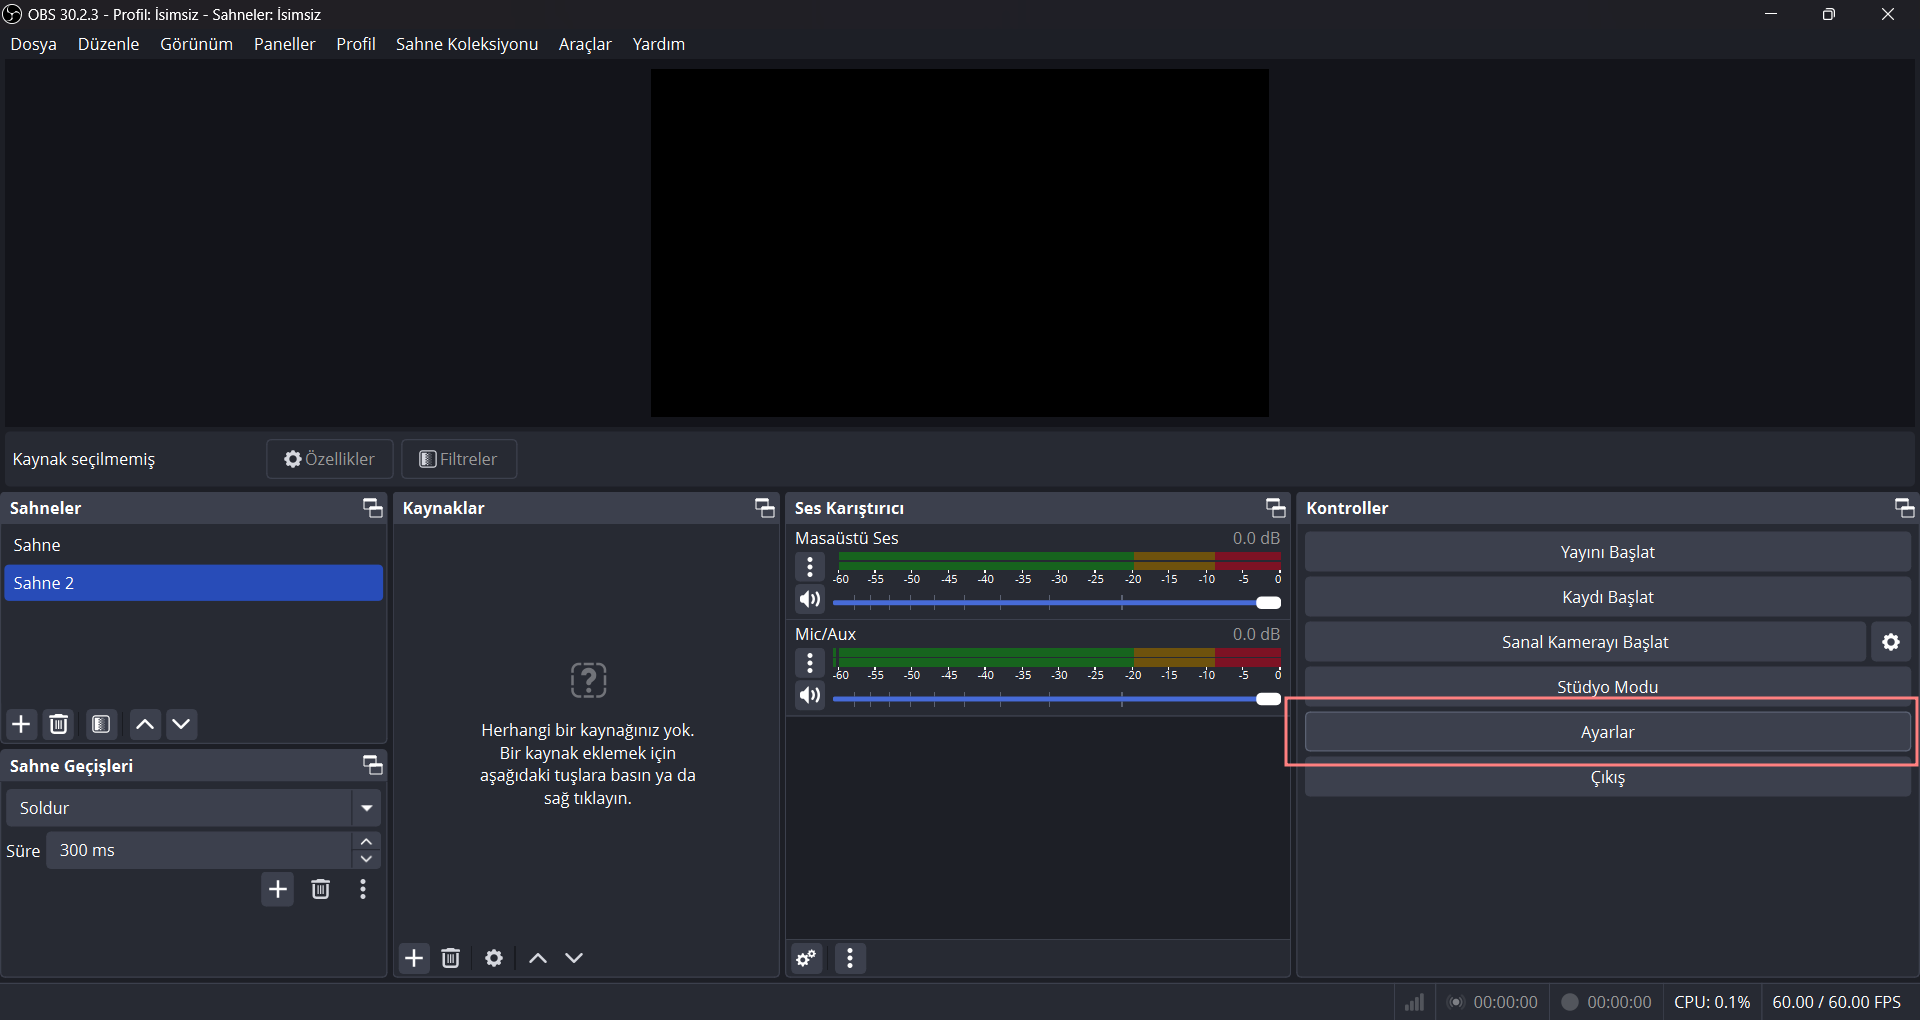Open source properties gear in Kaynaklar
Image resolution: width=1920 pixels, height=1020 pixels.
(494, 958)
